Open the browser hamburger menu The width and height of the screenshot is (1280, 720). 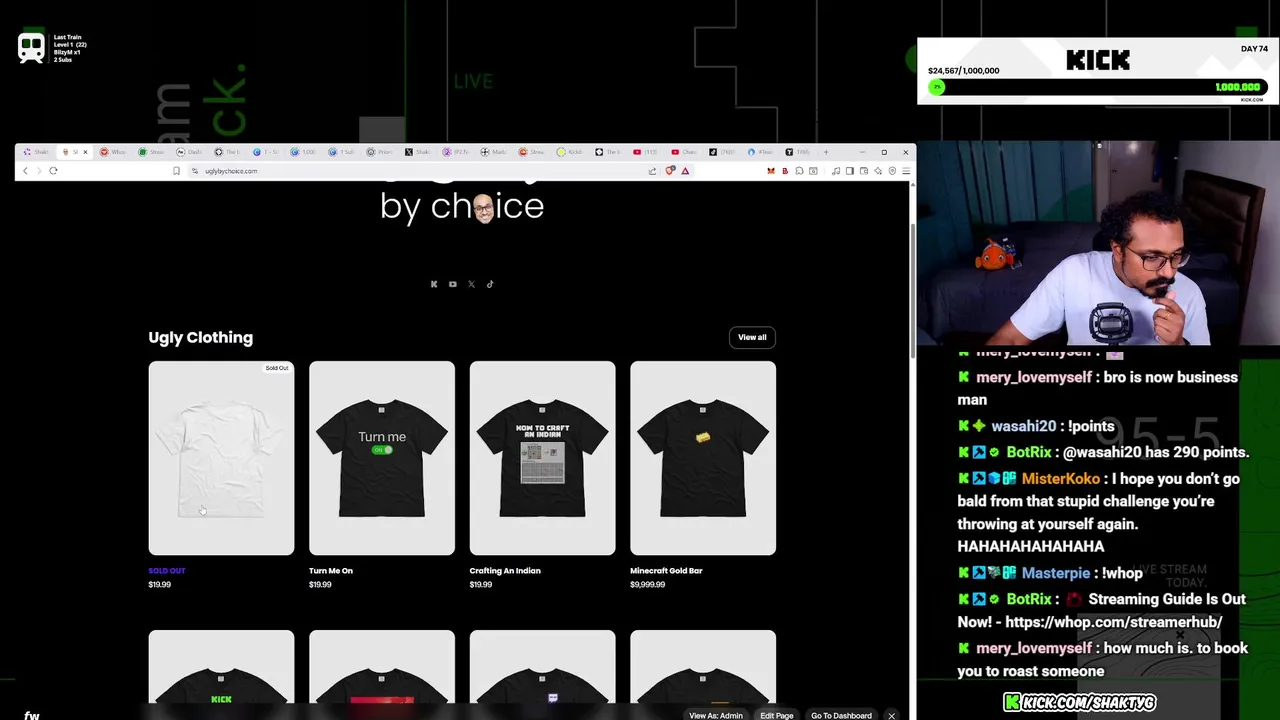point(906,171)
